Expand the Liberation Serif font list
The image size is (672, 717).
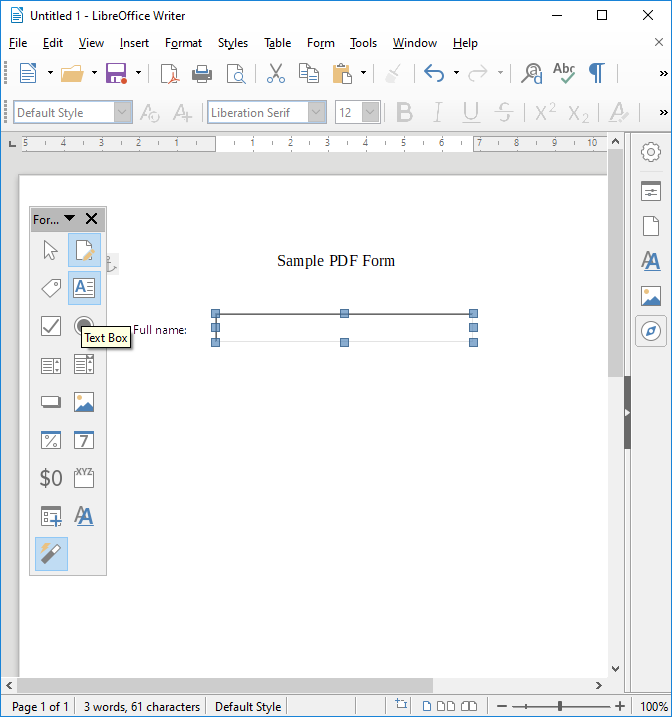317,113
